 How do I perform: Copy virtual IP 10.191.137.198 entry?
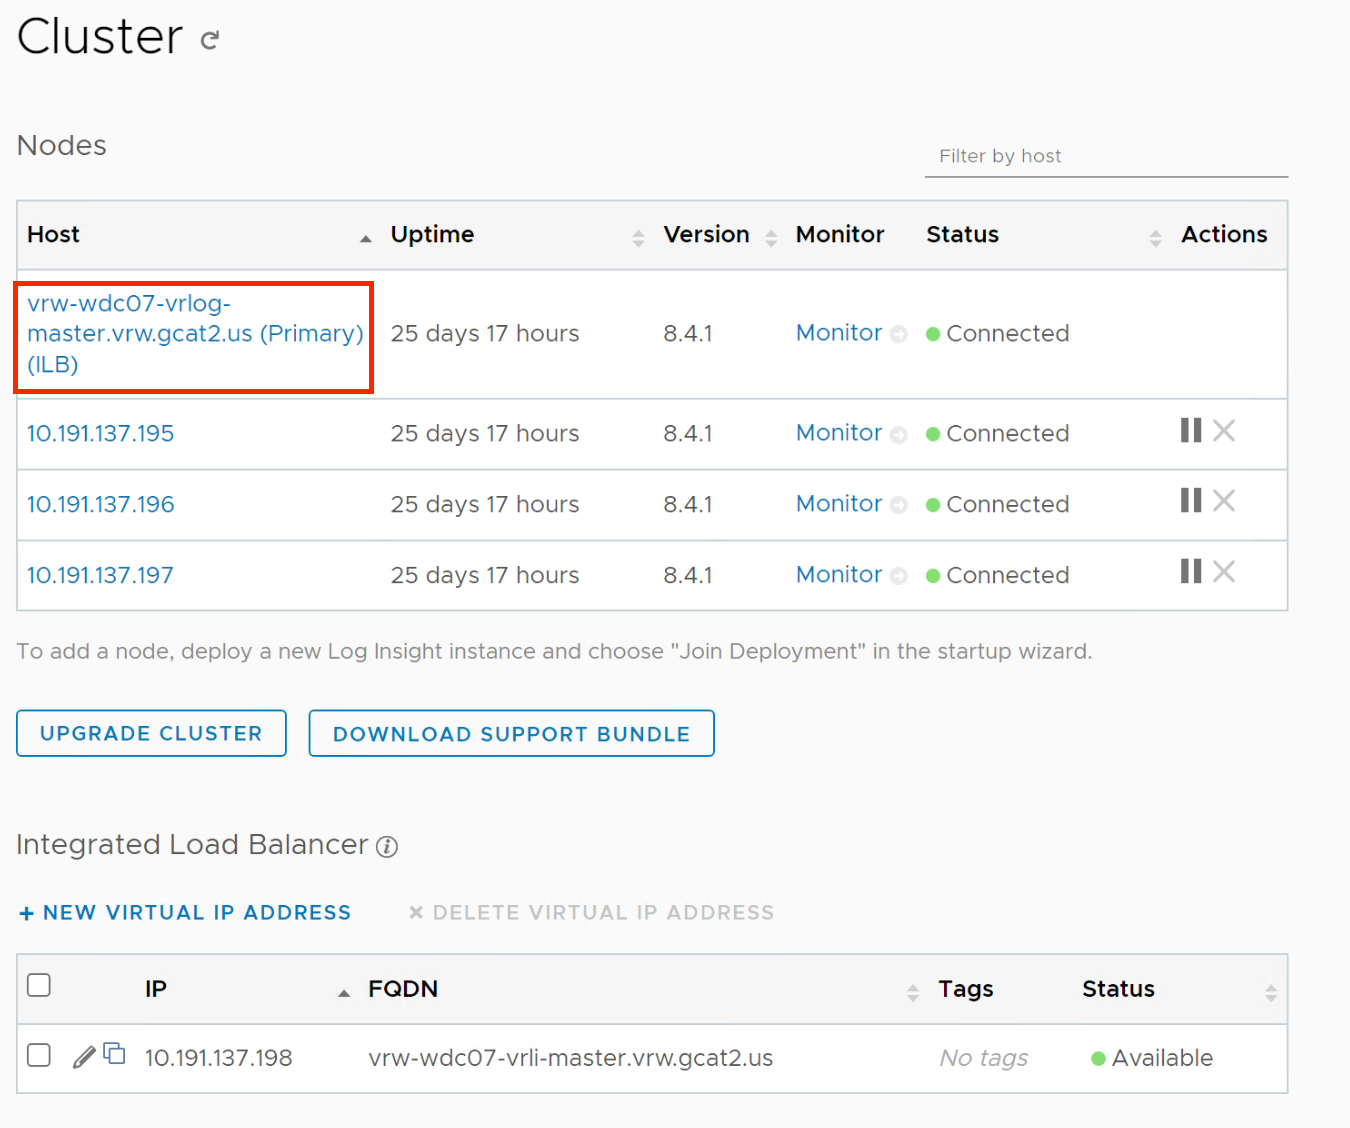pos(115,1054)
